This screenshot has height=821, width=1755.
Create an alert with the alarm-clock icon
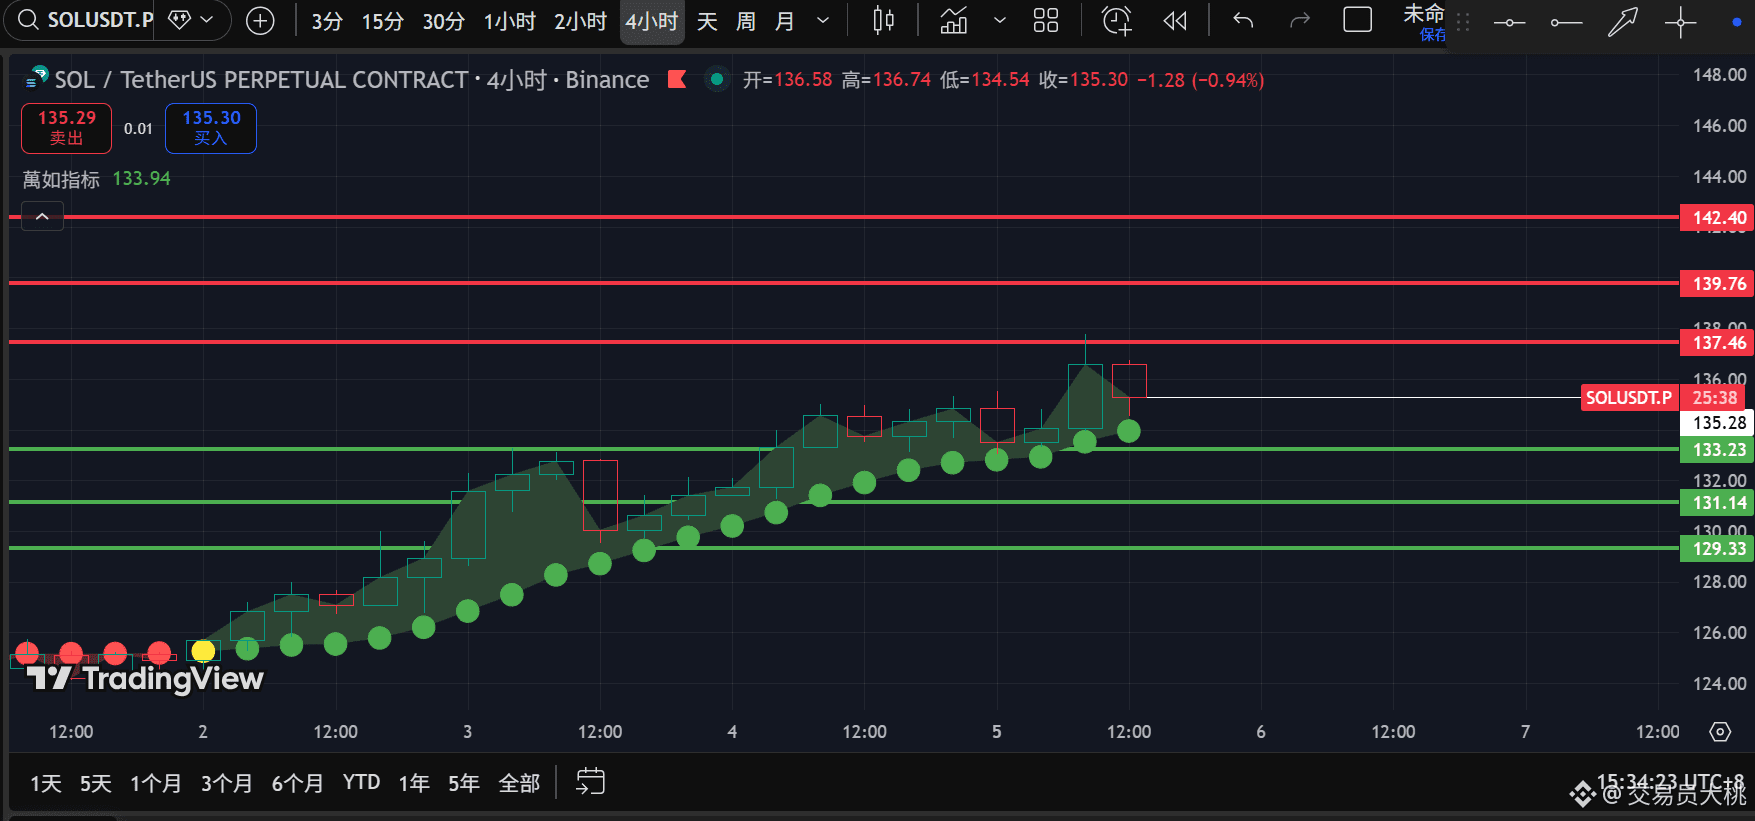pyautogui.click(x=1116, y=21)
